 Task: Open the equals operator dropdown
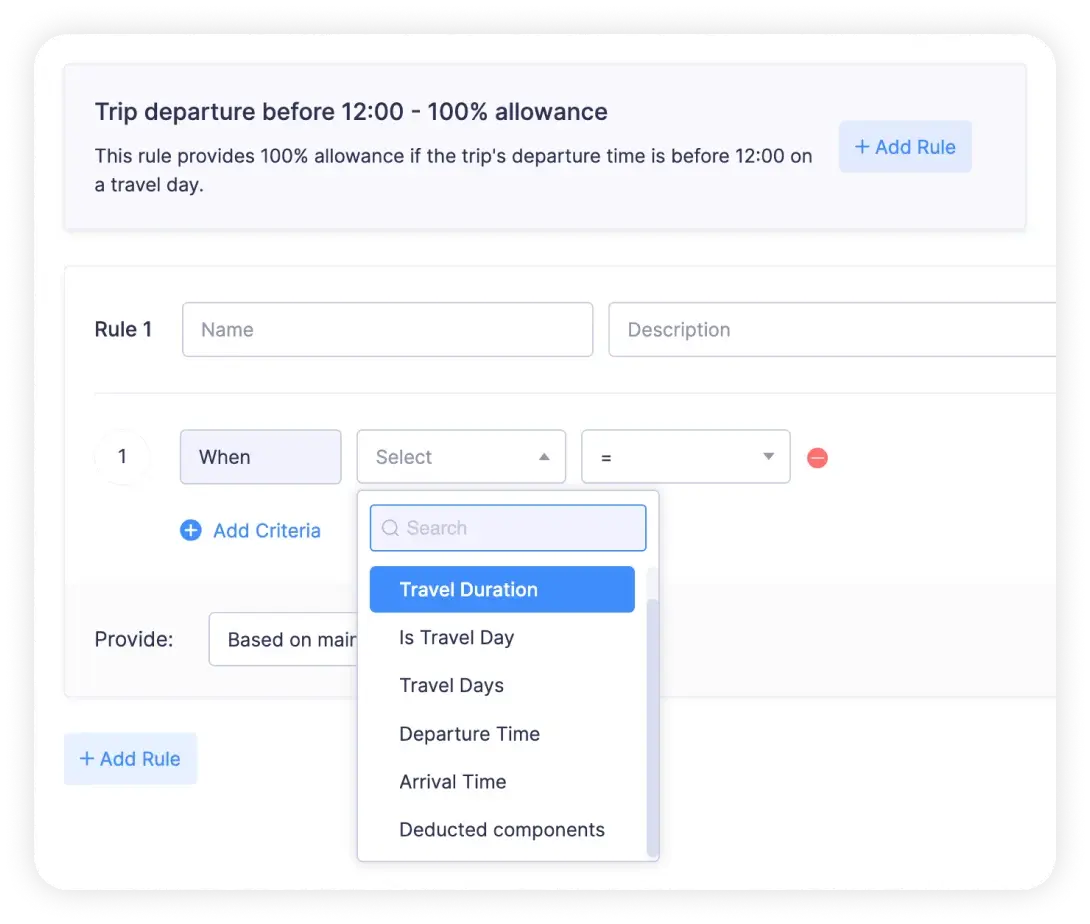(x=685, y=457)
